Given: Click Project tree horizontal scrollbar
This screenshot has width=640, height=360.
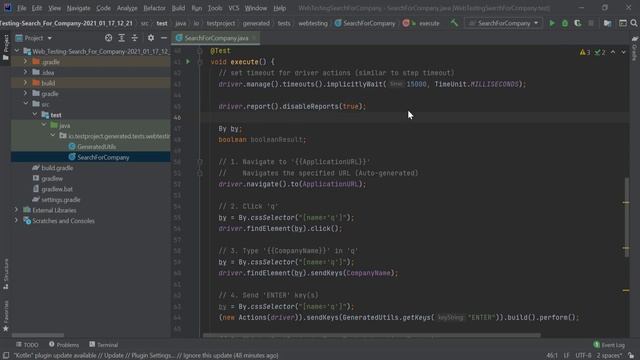Looking at the screenshot, I should click(38, 336).
